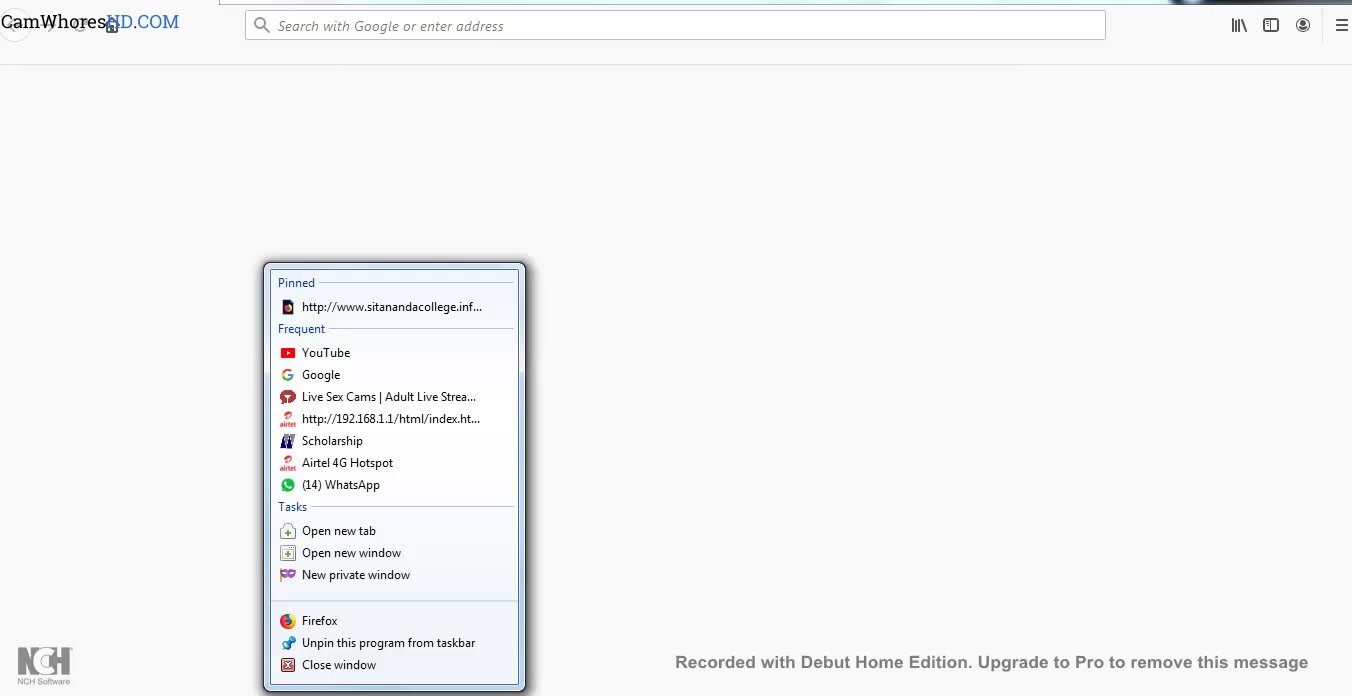Click the Google icon in the jump list
This screenshot has width=1352, height=696.
point(288,375)
